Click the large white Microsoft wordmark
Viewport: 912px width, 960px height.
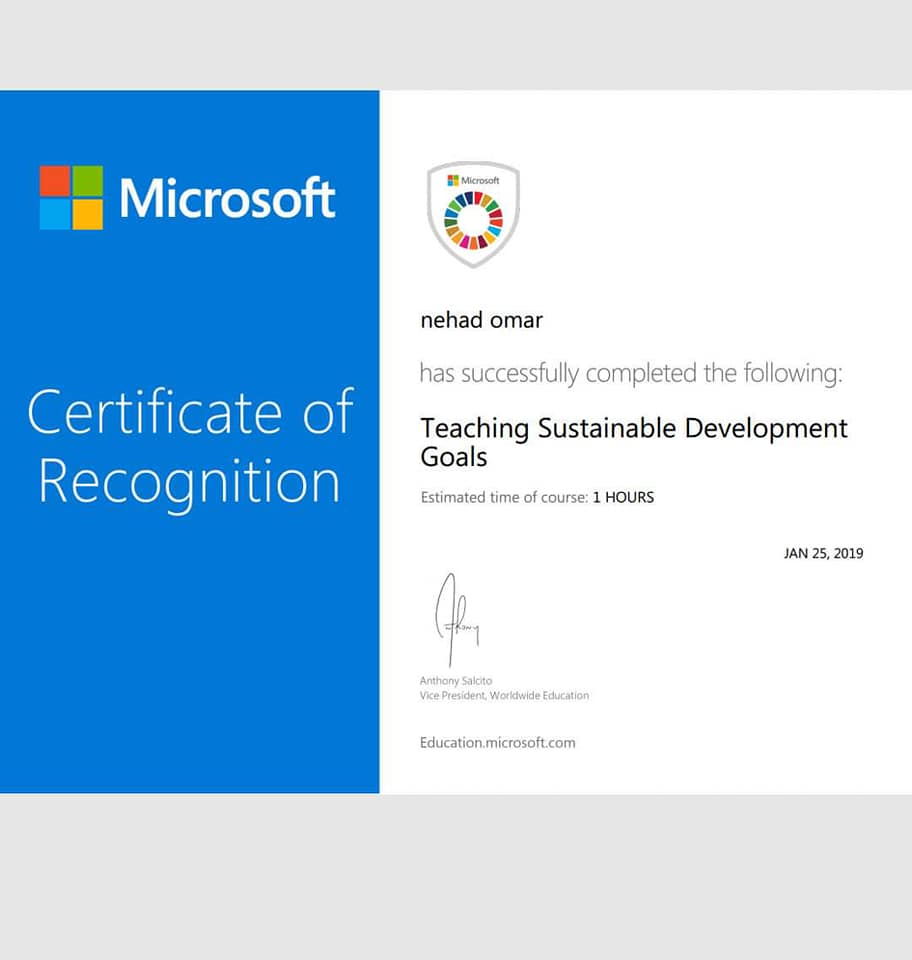tap(227, 198)
